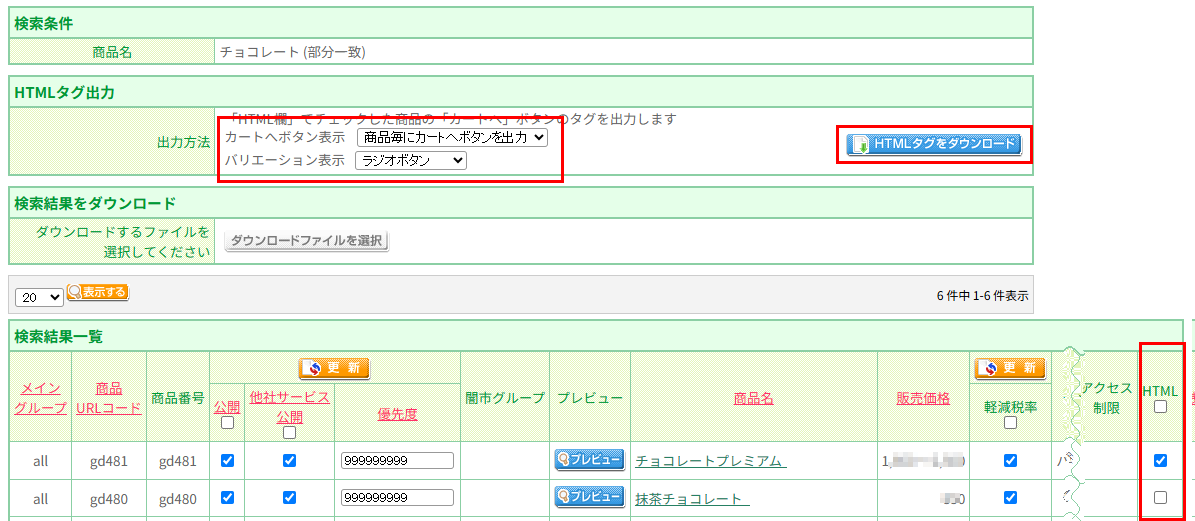Open the バリエーション表示 dropdown

pos(411,161)
